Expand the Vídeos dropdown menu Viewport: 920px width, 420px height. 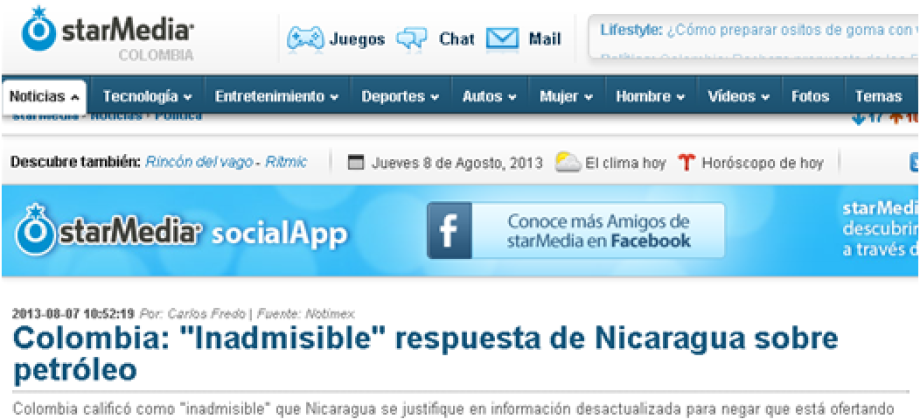(x=739, y=96)
